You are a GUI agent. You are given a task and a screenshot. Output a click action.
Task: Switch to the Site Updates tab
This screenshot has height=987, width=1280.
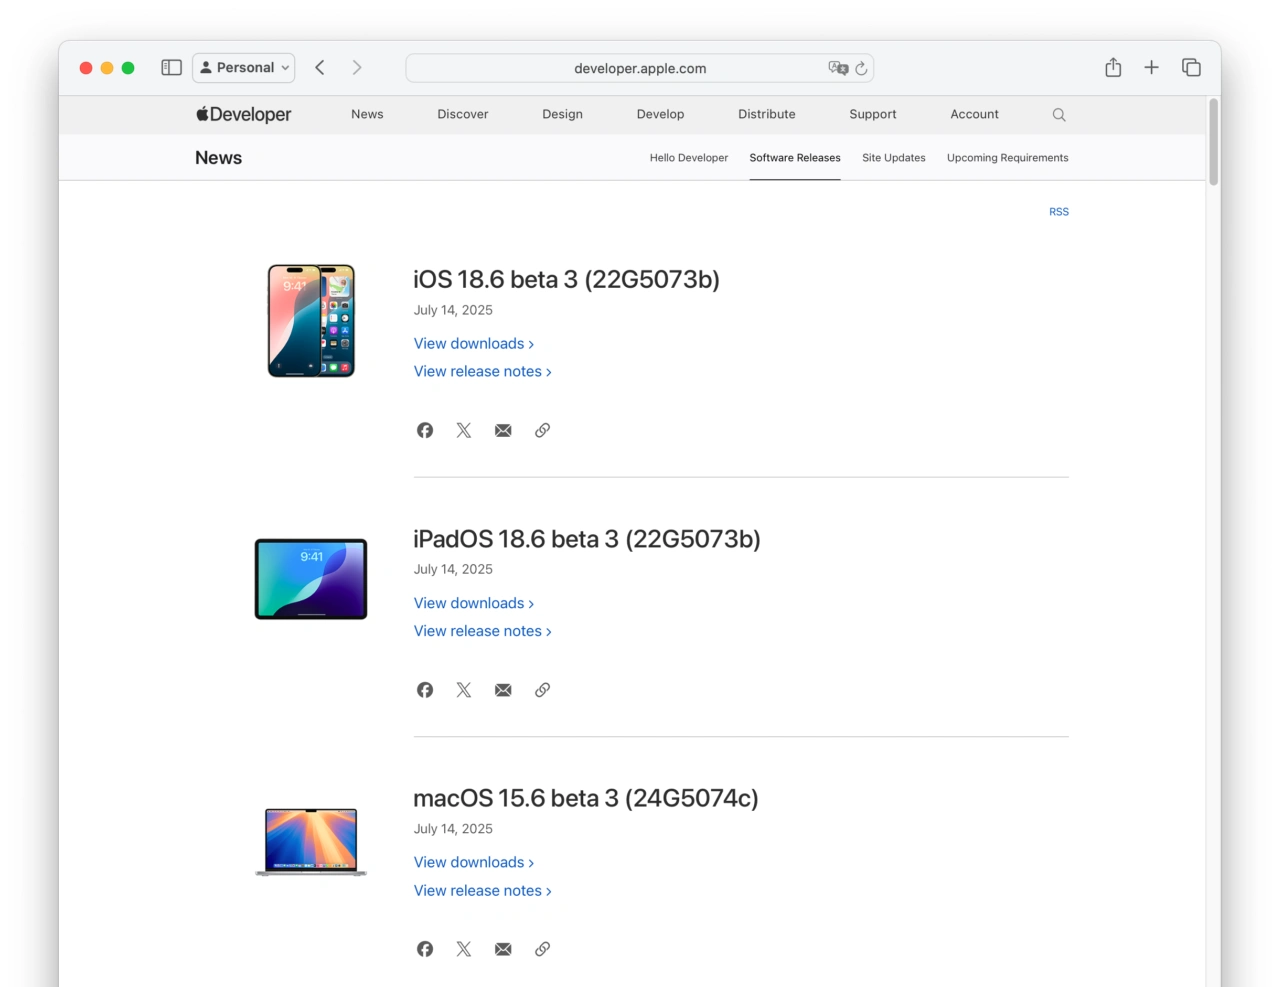893,157
